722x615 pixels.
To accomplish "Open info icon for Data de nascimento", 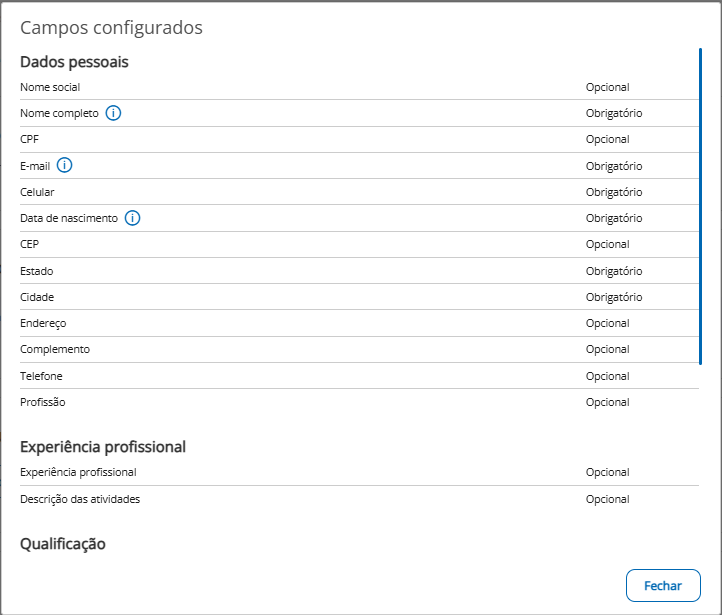I will tap(132, 218).
